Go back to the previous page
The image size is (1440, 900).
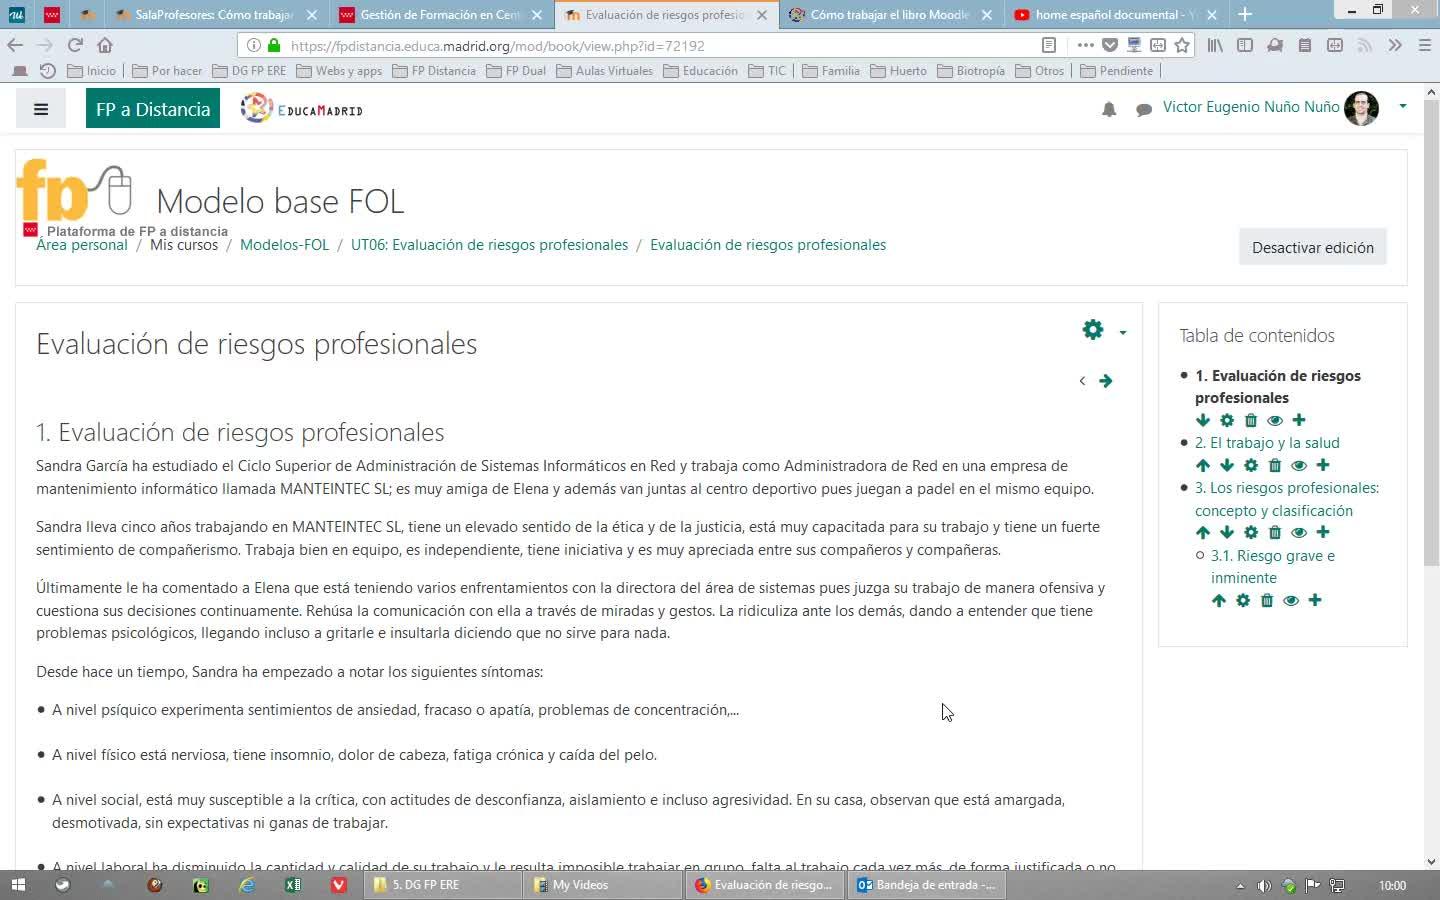(15, 45)
